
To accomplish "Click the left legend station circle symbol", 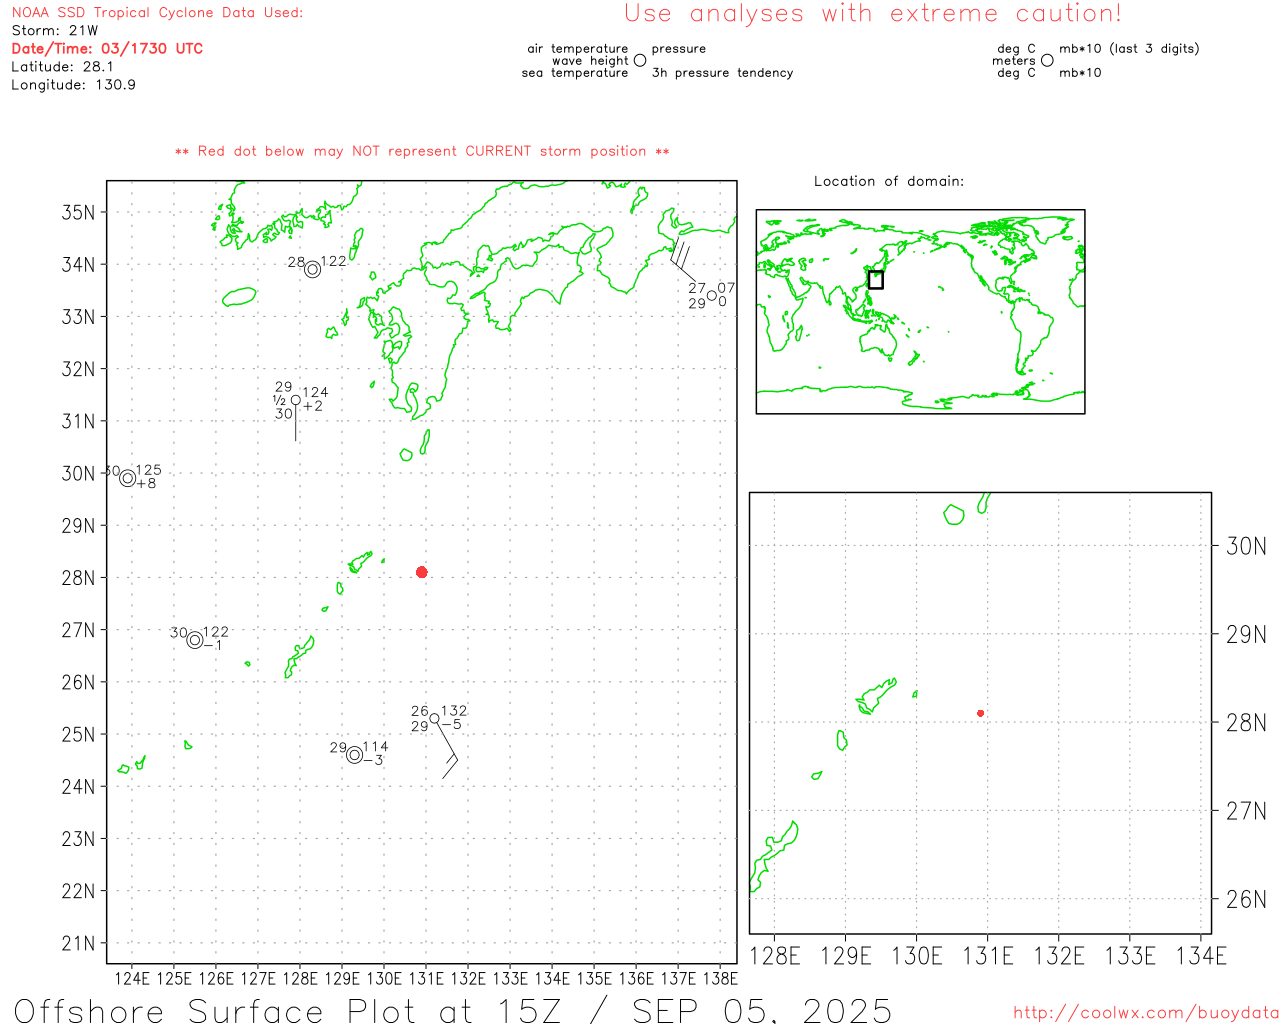I will coord(640,60).
